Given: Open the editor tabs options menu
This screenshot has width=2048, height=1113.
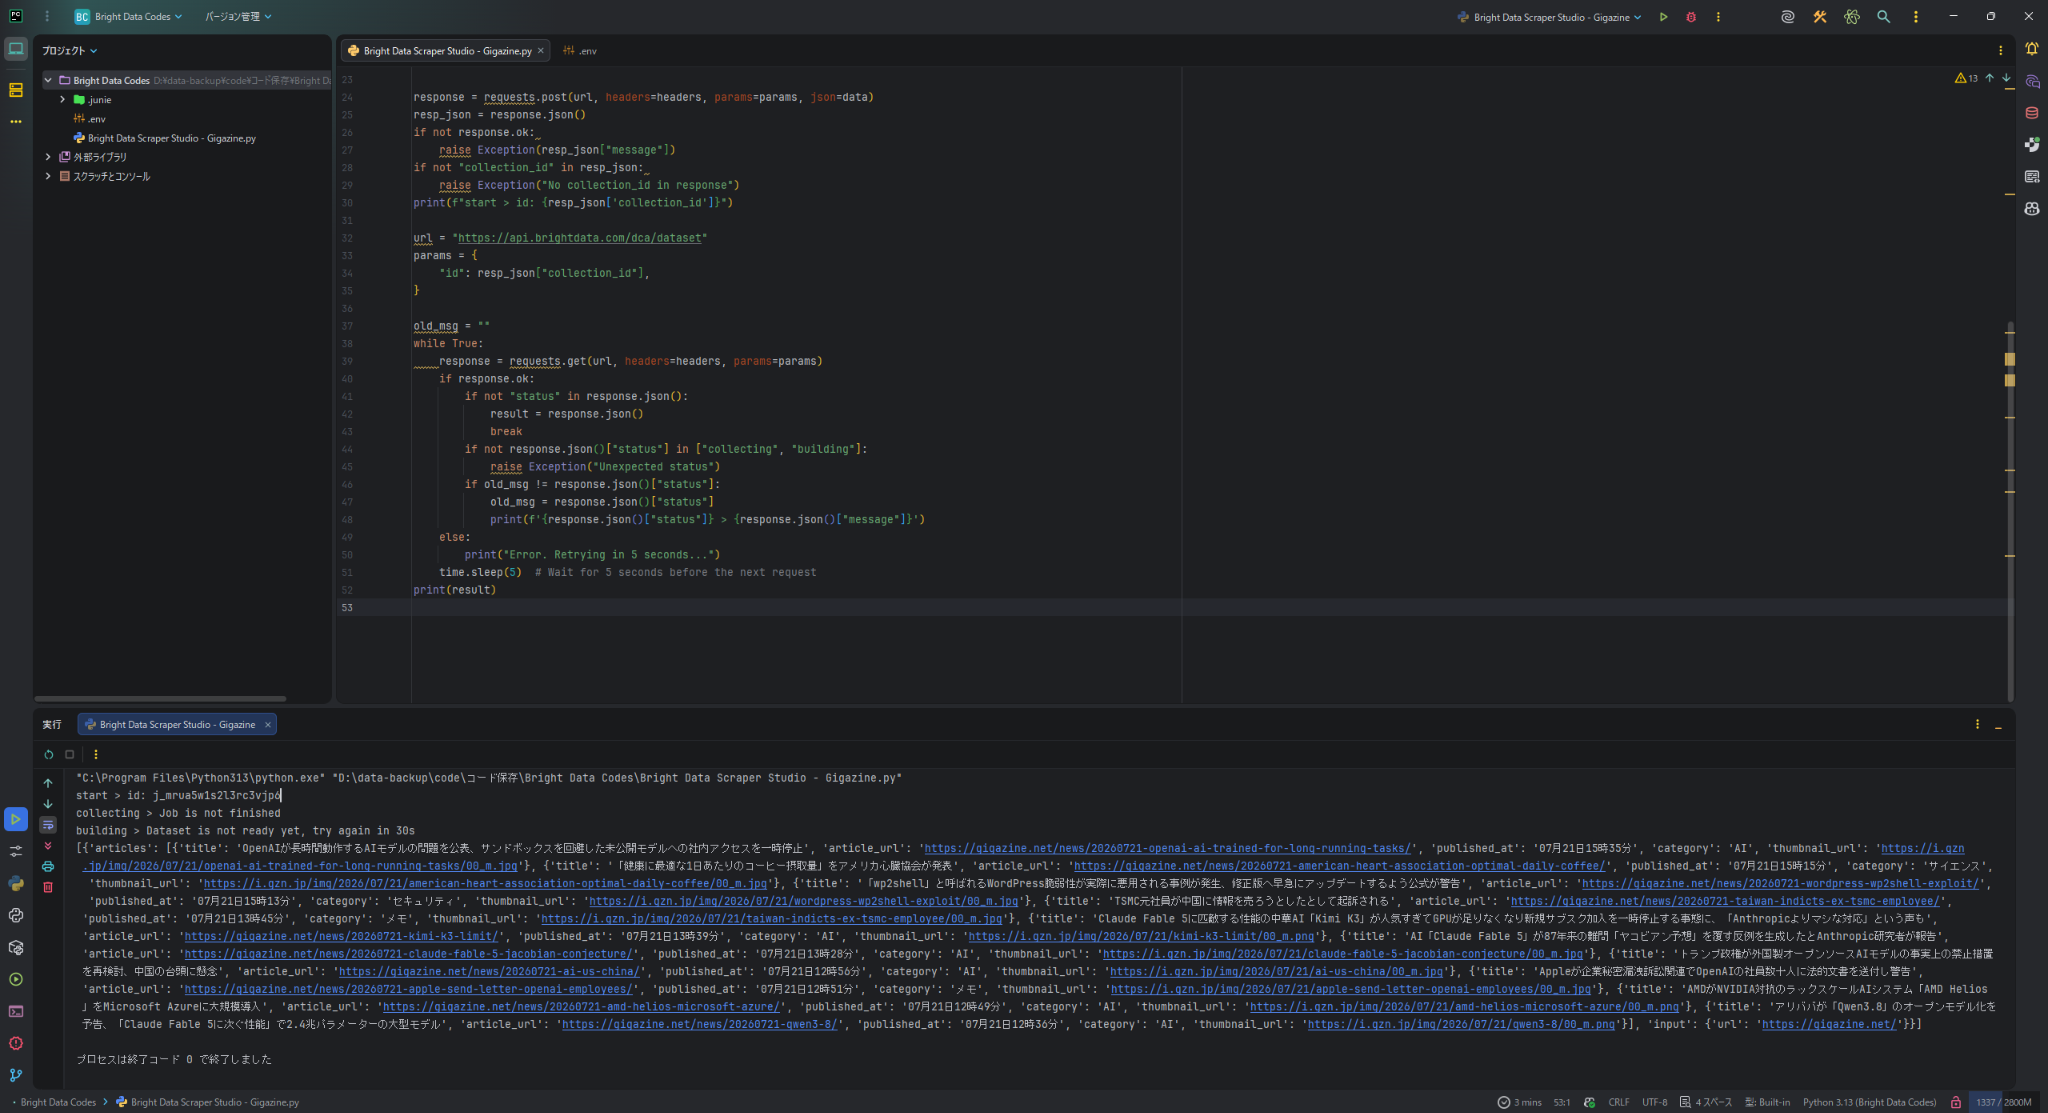Looking at the screenshot, I should 2000,50.
